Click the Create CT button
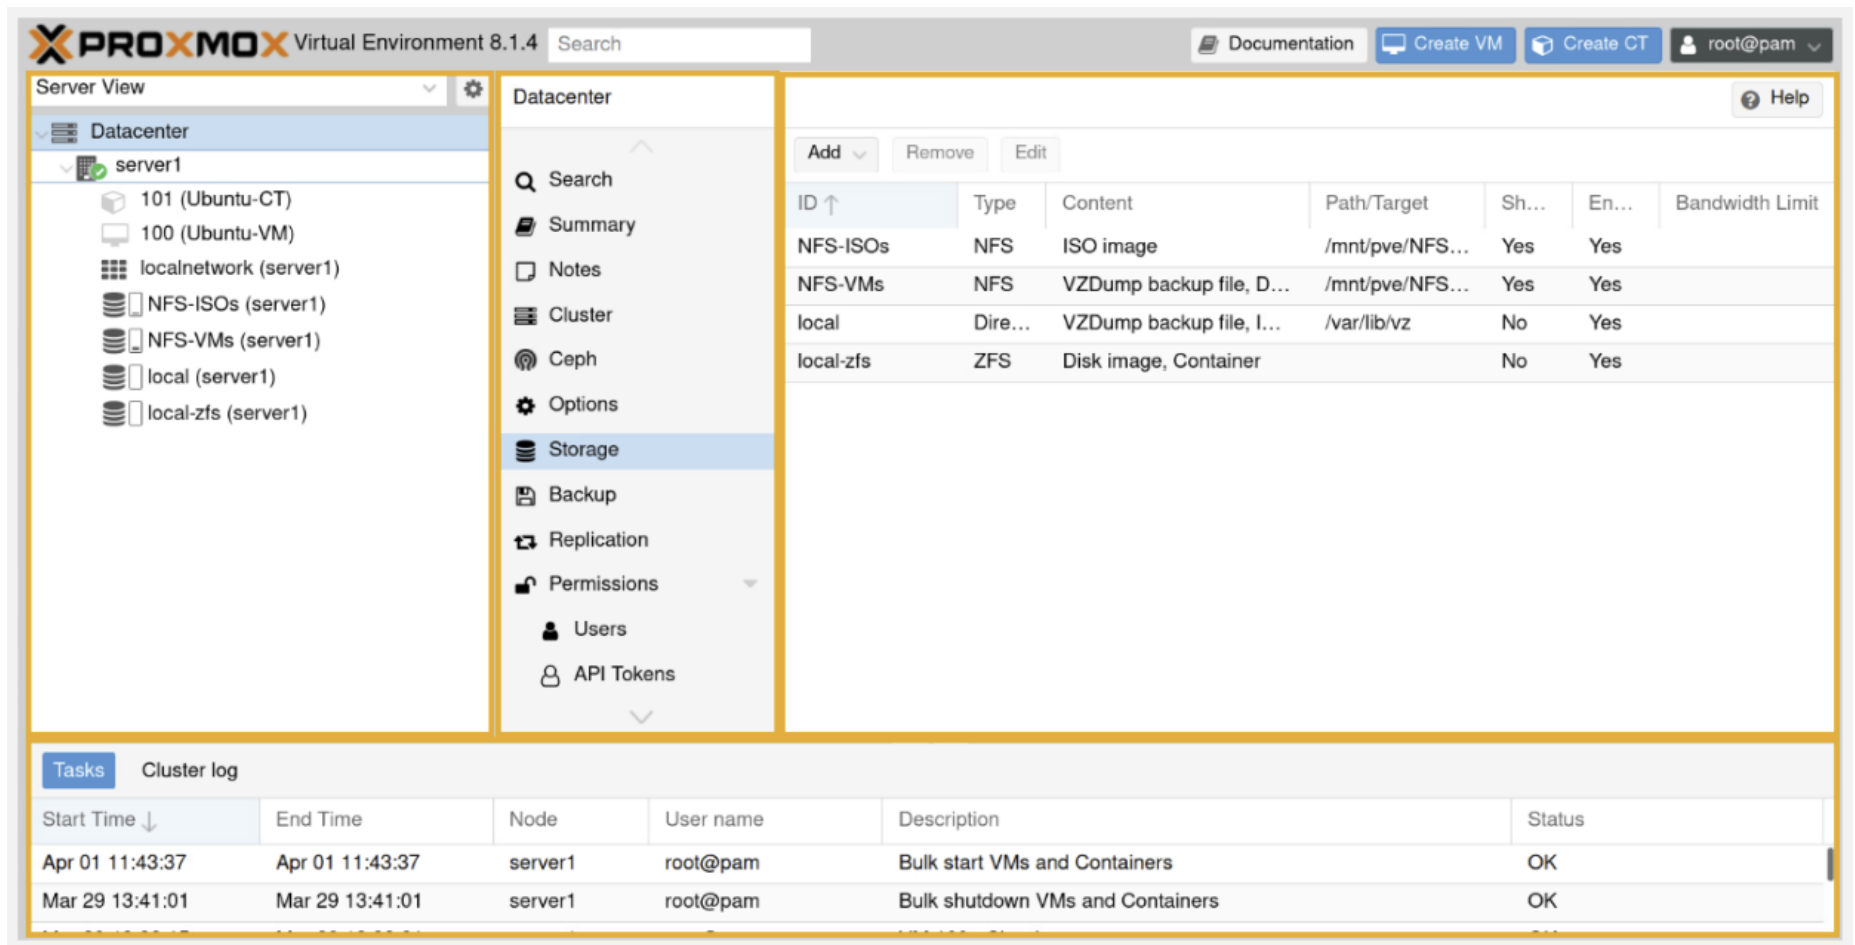This screenshot has height=945, width=1855. pyautogui.click(x=1592, y=45)
